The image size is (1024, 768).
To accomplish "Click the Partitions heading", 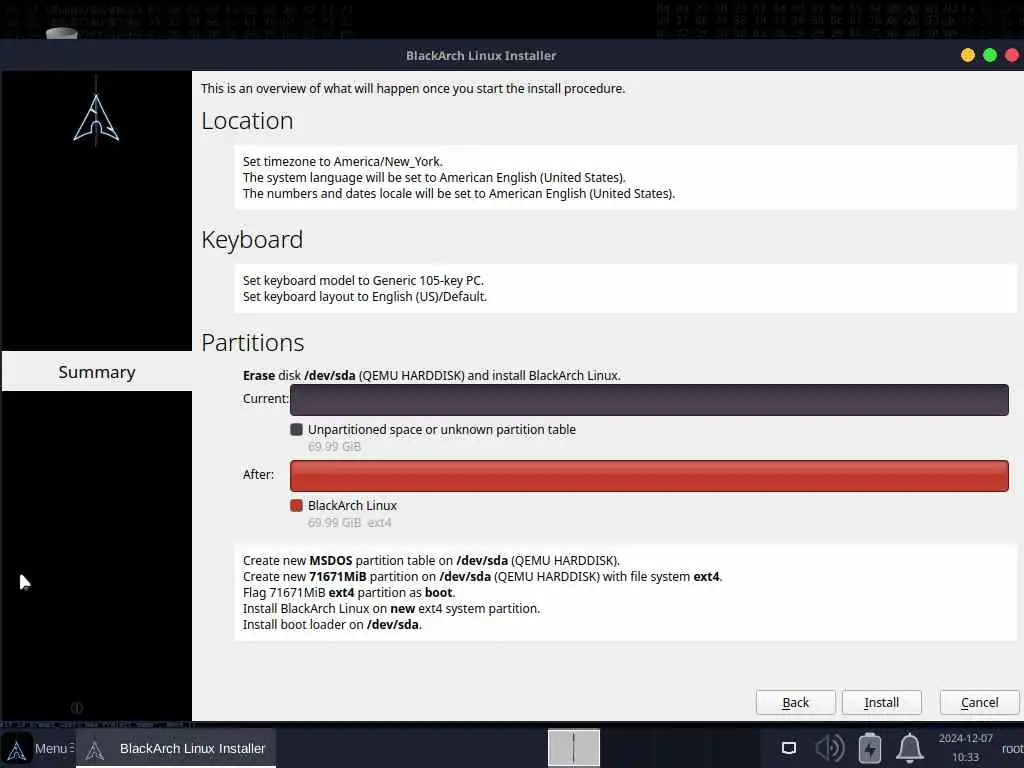I will 253,343.
